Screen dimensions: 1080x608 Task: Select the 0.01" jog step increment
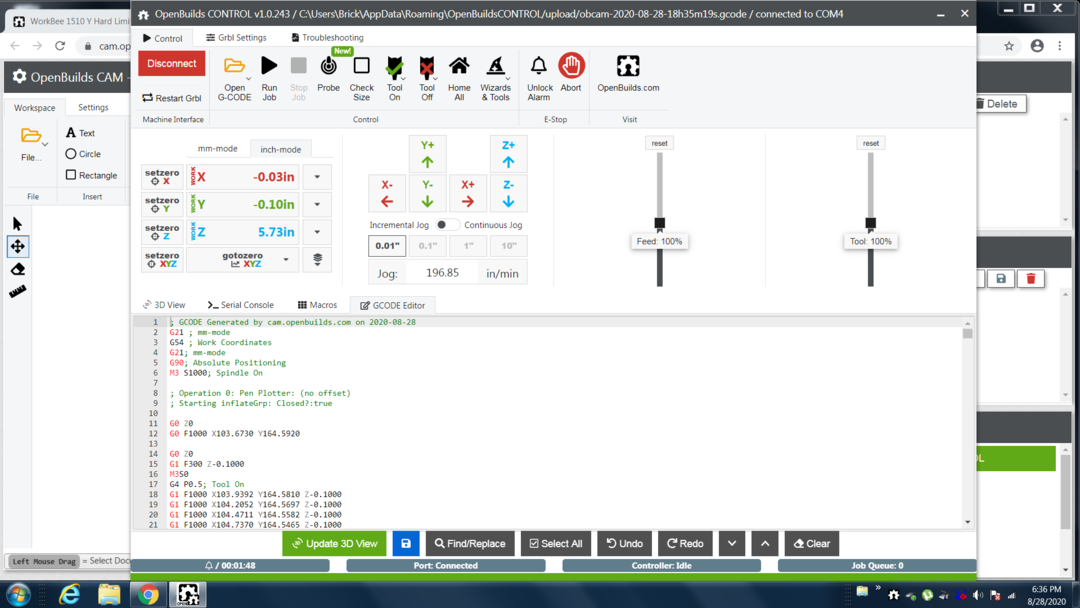[x=387, y=246]
